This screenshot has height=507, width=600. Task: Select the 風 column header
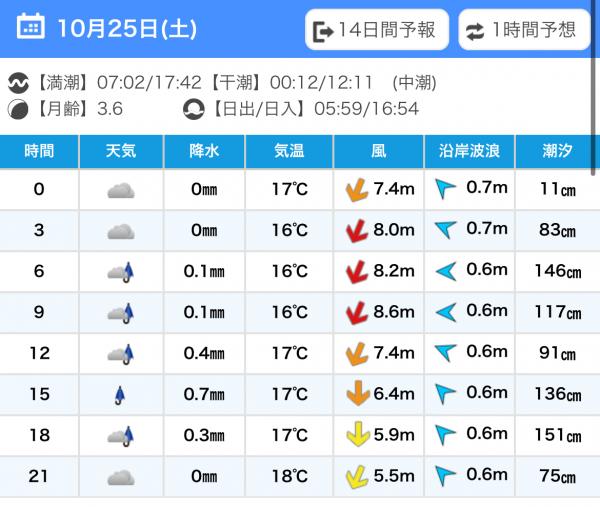coord(378,152)
